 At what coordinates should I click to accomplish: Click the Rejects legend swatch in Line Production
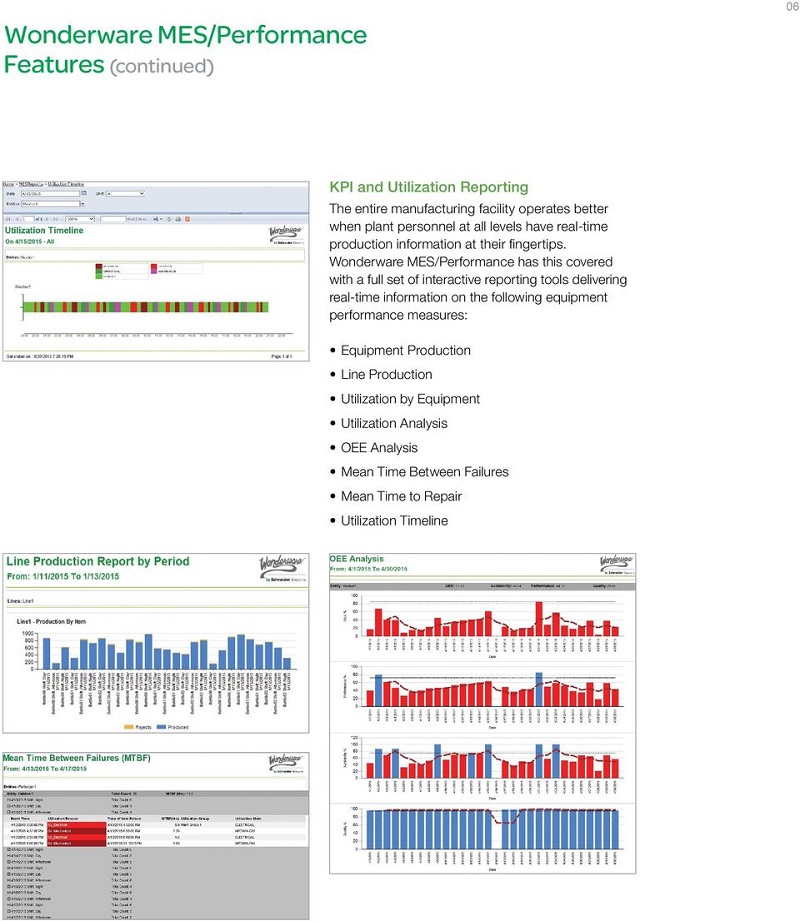click(127, 725)
